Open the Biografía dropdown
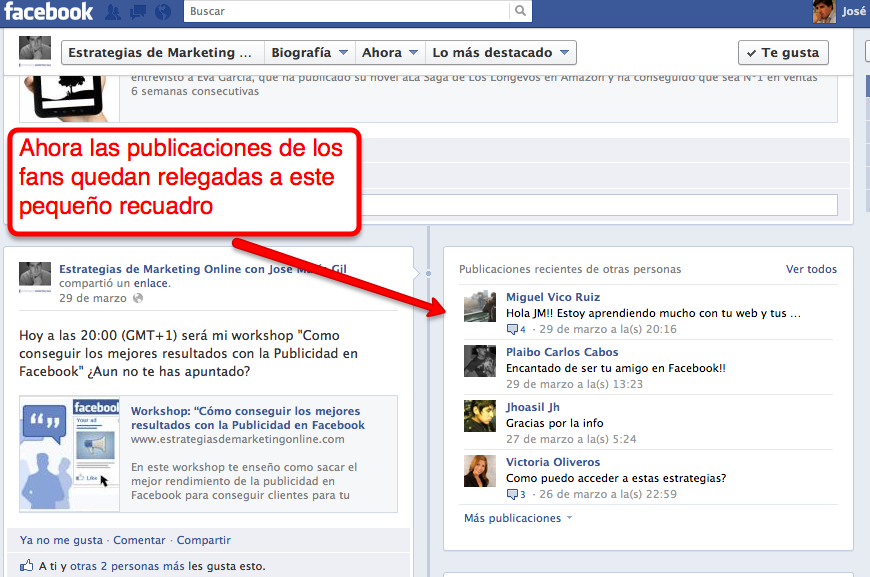The width and height of the screenshot is (870, 577). 310,53
